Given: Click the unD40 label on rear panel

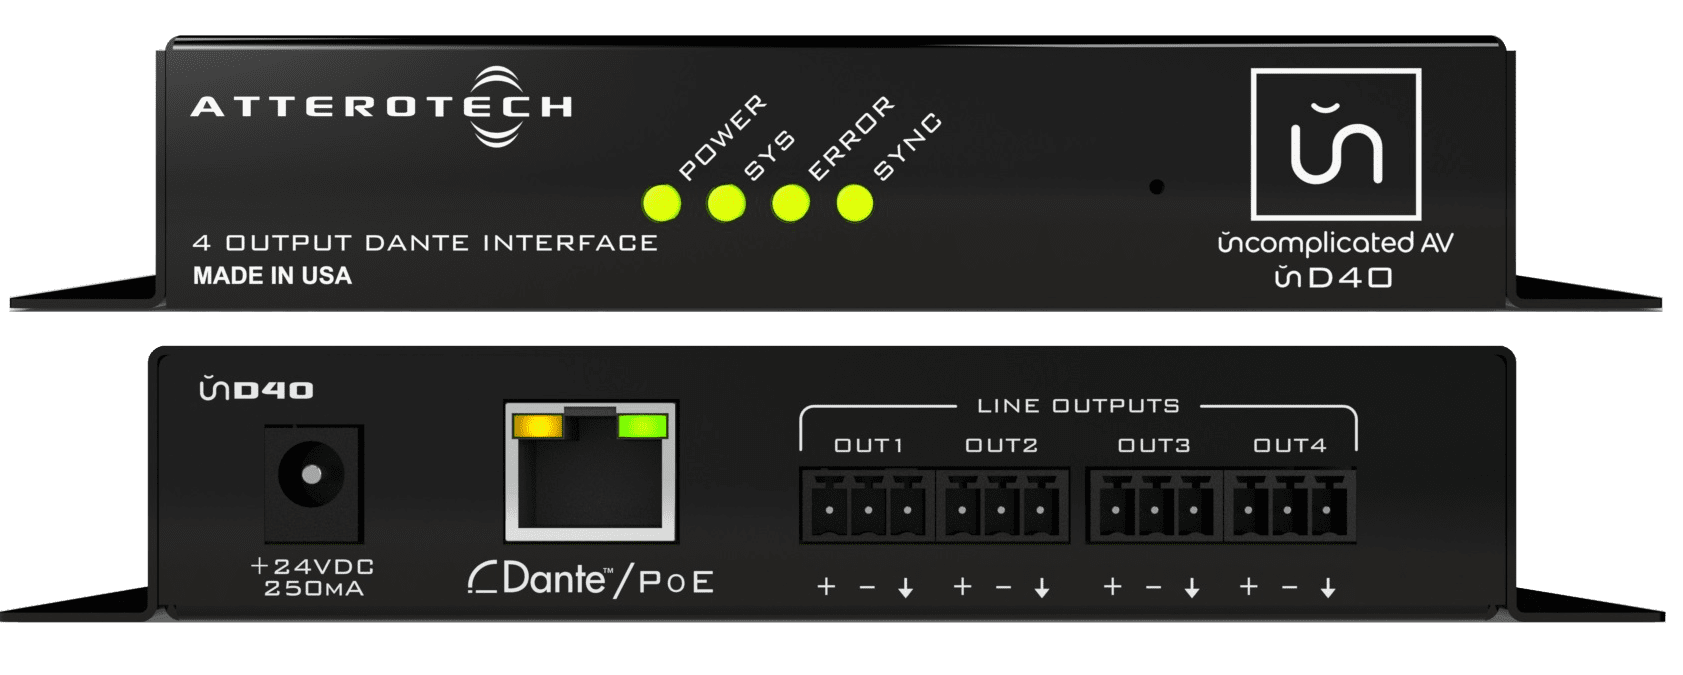Looking at the screenshot, I should pos(256,389).
